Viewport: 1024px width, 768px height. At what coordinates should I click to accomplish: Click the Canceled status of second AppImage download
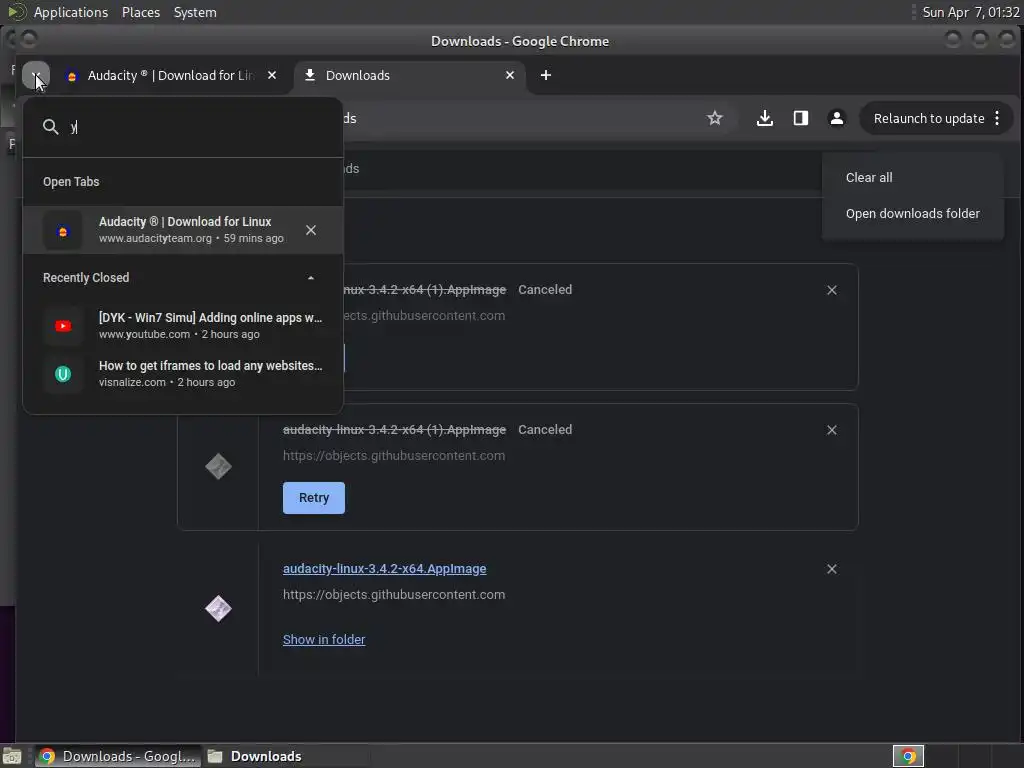click(x=545, y=430)
